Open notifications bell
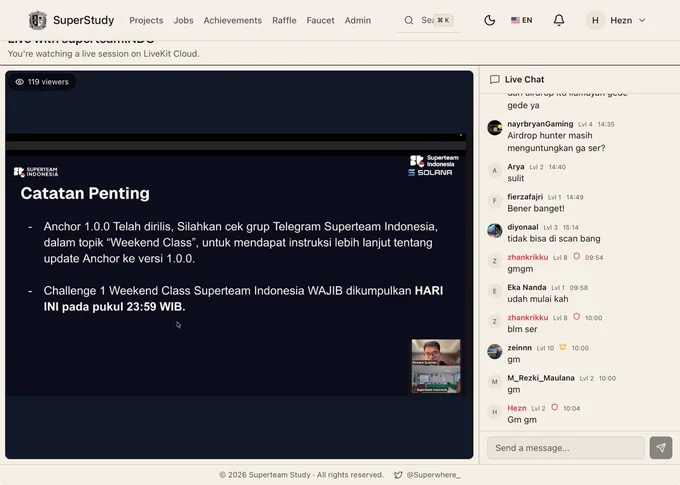 tap(559, 20)
